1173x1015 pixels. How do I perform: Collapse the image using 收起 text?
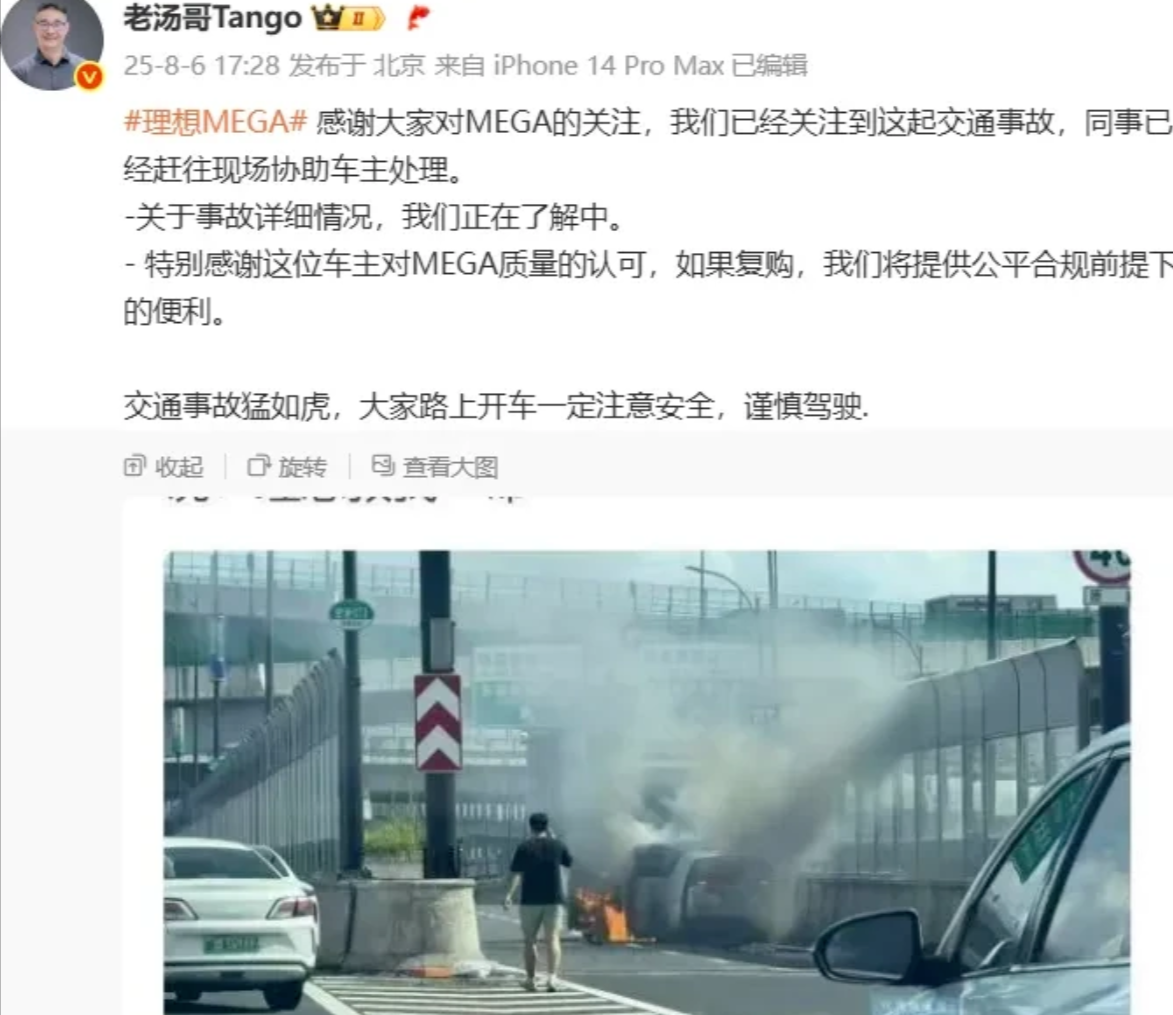(x=179, y=467)
